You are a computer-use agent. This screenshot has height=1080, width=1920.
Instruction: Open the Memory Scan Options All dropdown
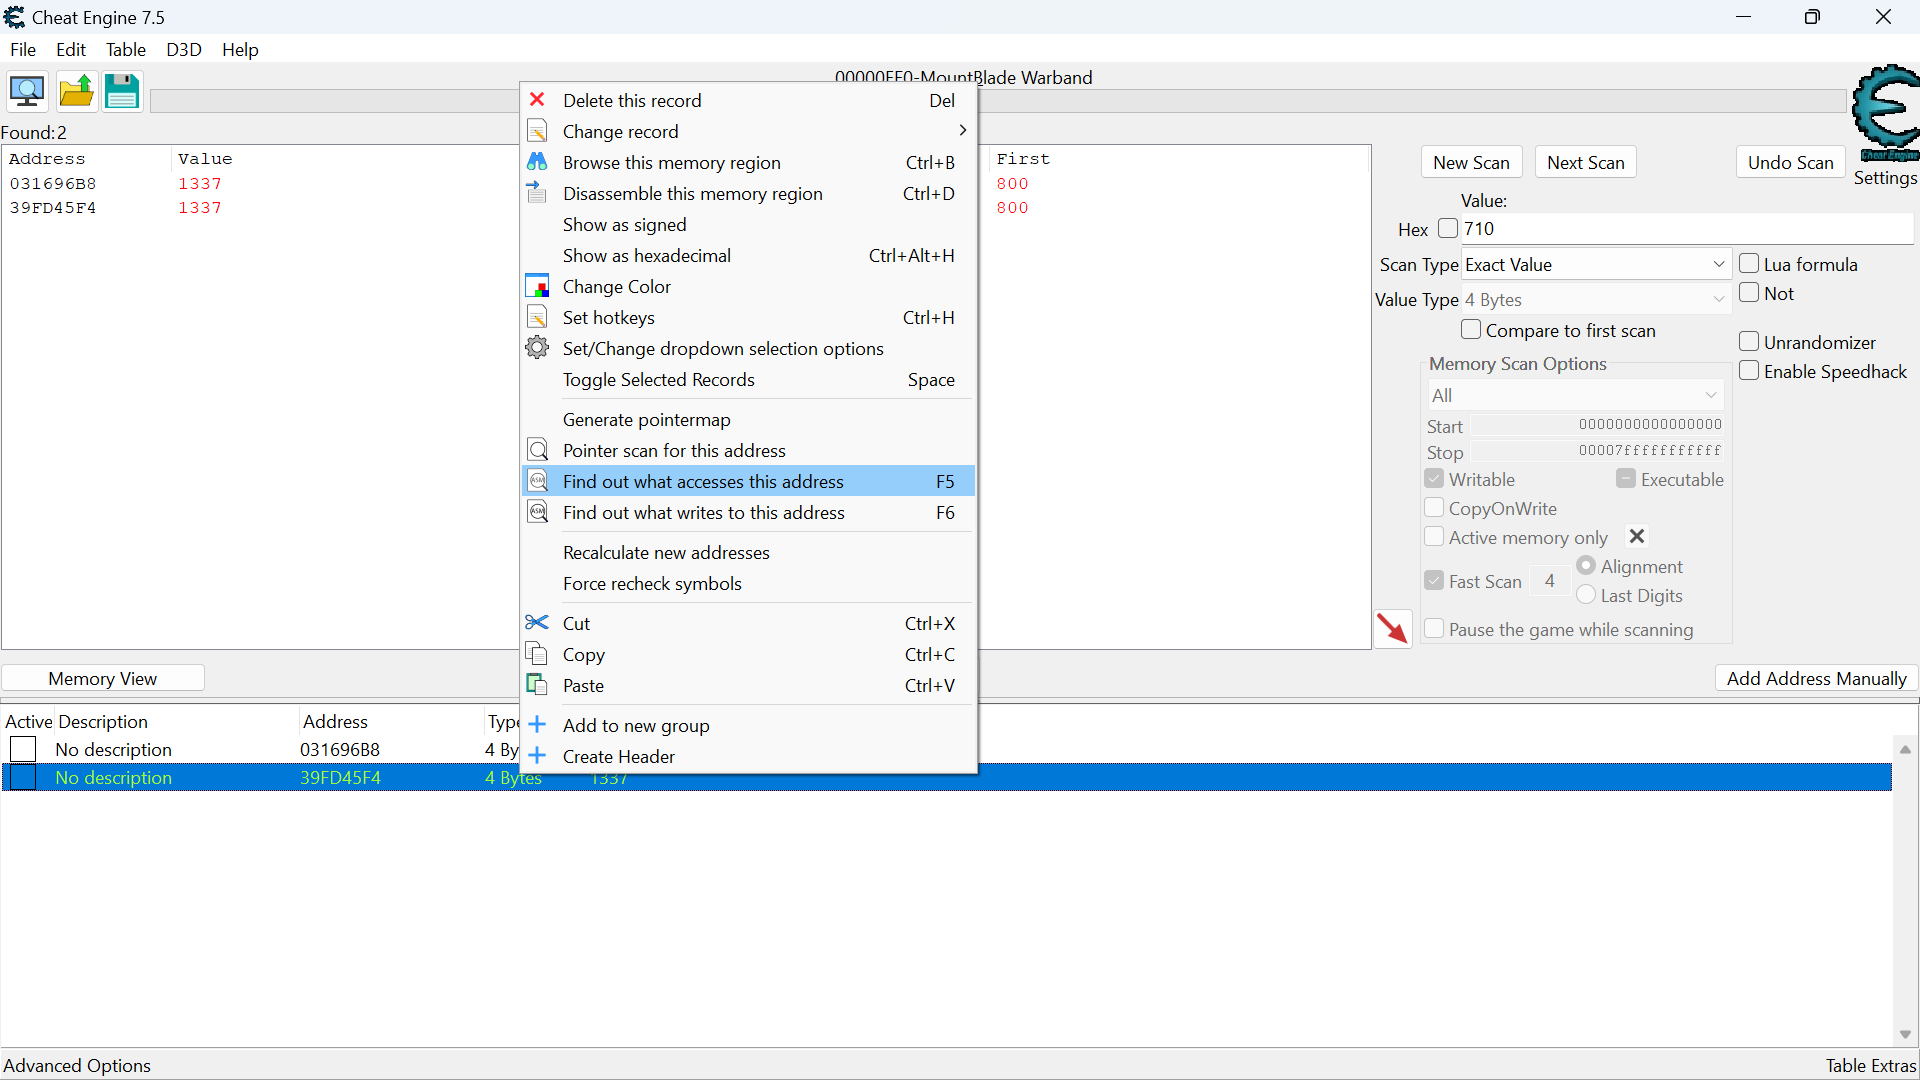pos(1574,395)
